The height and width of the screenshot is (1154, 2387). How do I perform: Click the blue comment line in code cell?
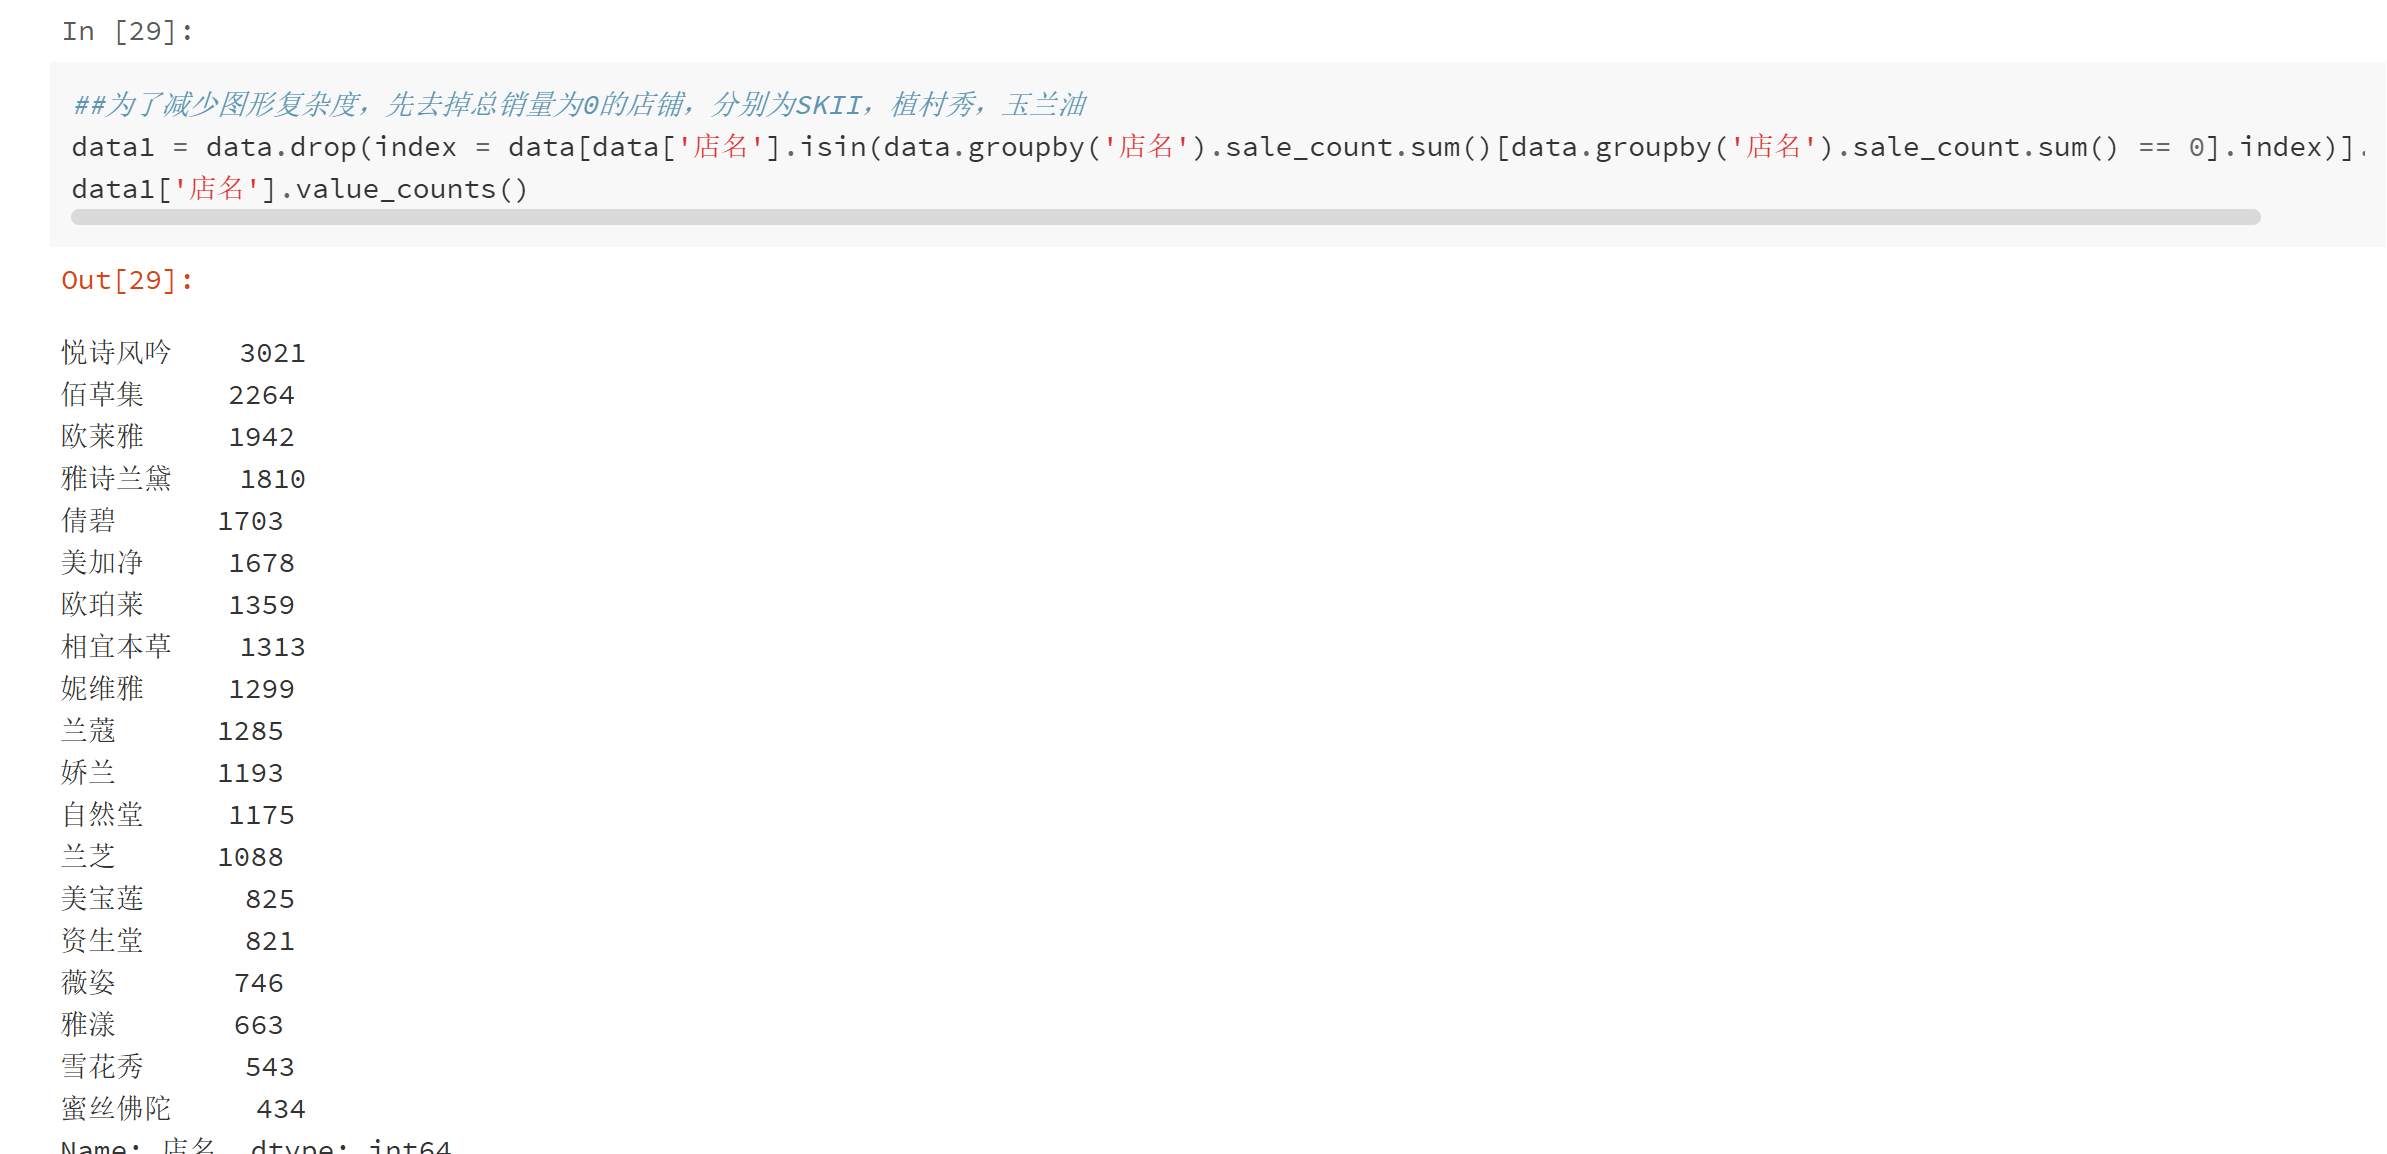tap(580, 105)
